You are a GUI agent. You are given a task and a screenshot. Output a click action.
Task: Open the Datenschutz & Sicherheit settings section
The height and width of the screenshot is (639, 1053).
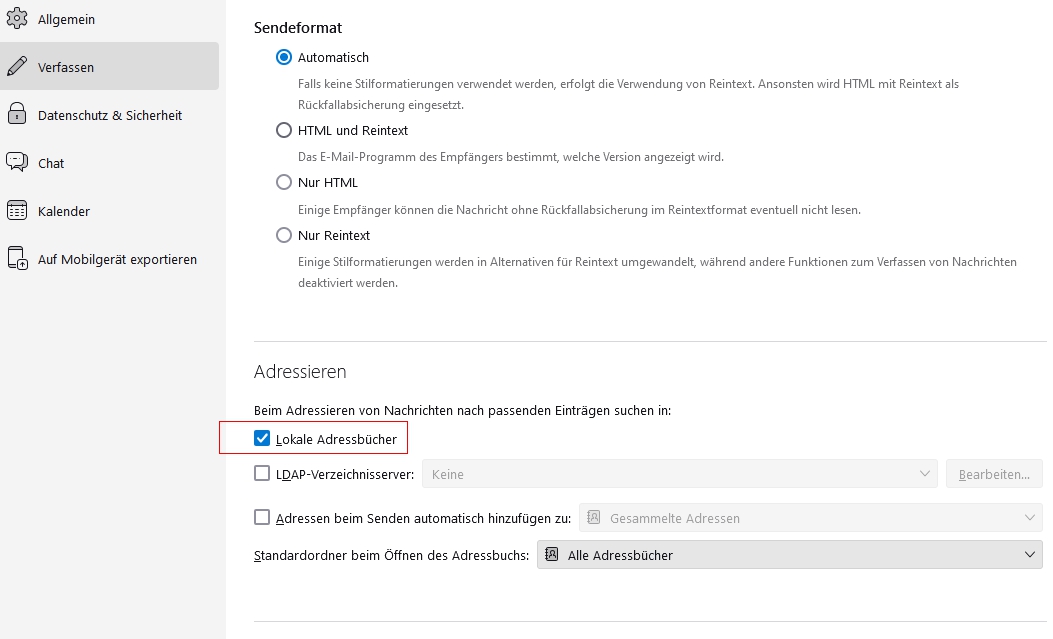point(110,115)
